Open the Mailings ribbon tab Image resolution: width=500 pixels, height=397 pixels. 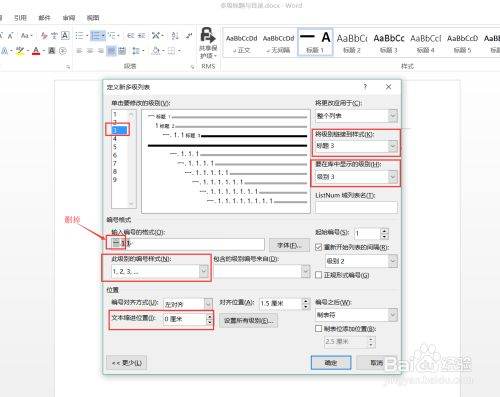[x=44, y=18]
